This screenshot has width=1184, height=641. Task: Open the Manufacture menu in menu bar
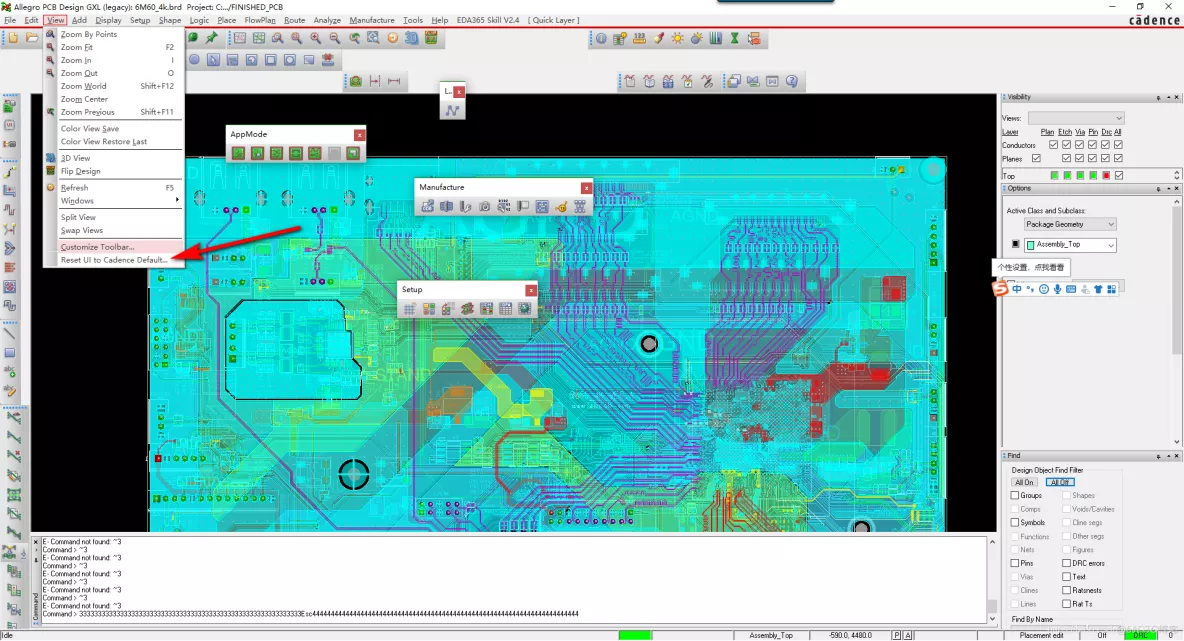point(372,20)
